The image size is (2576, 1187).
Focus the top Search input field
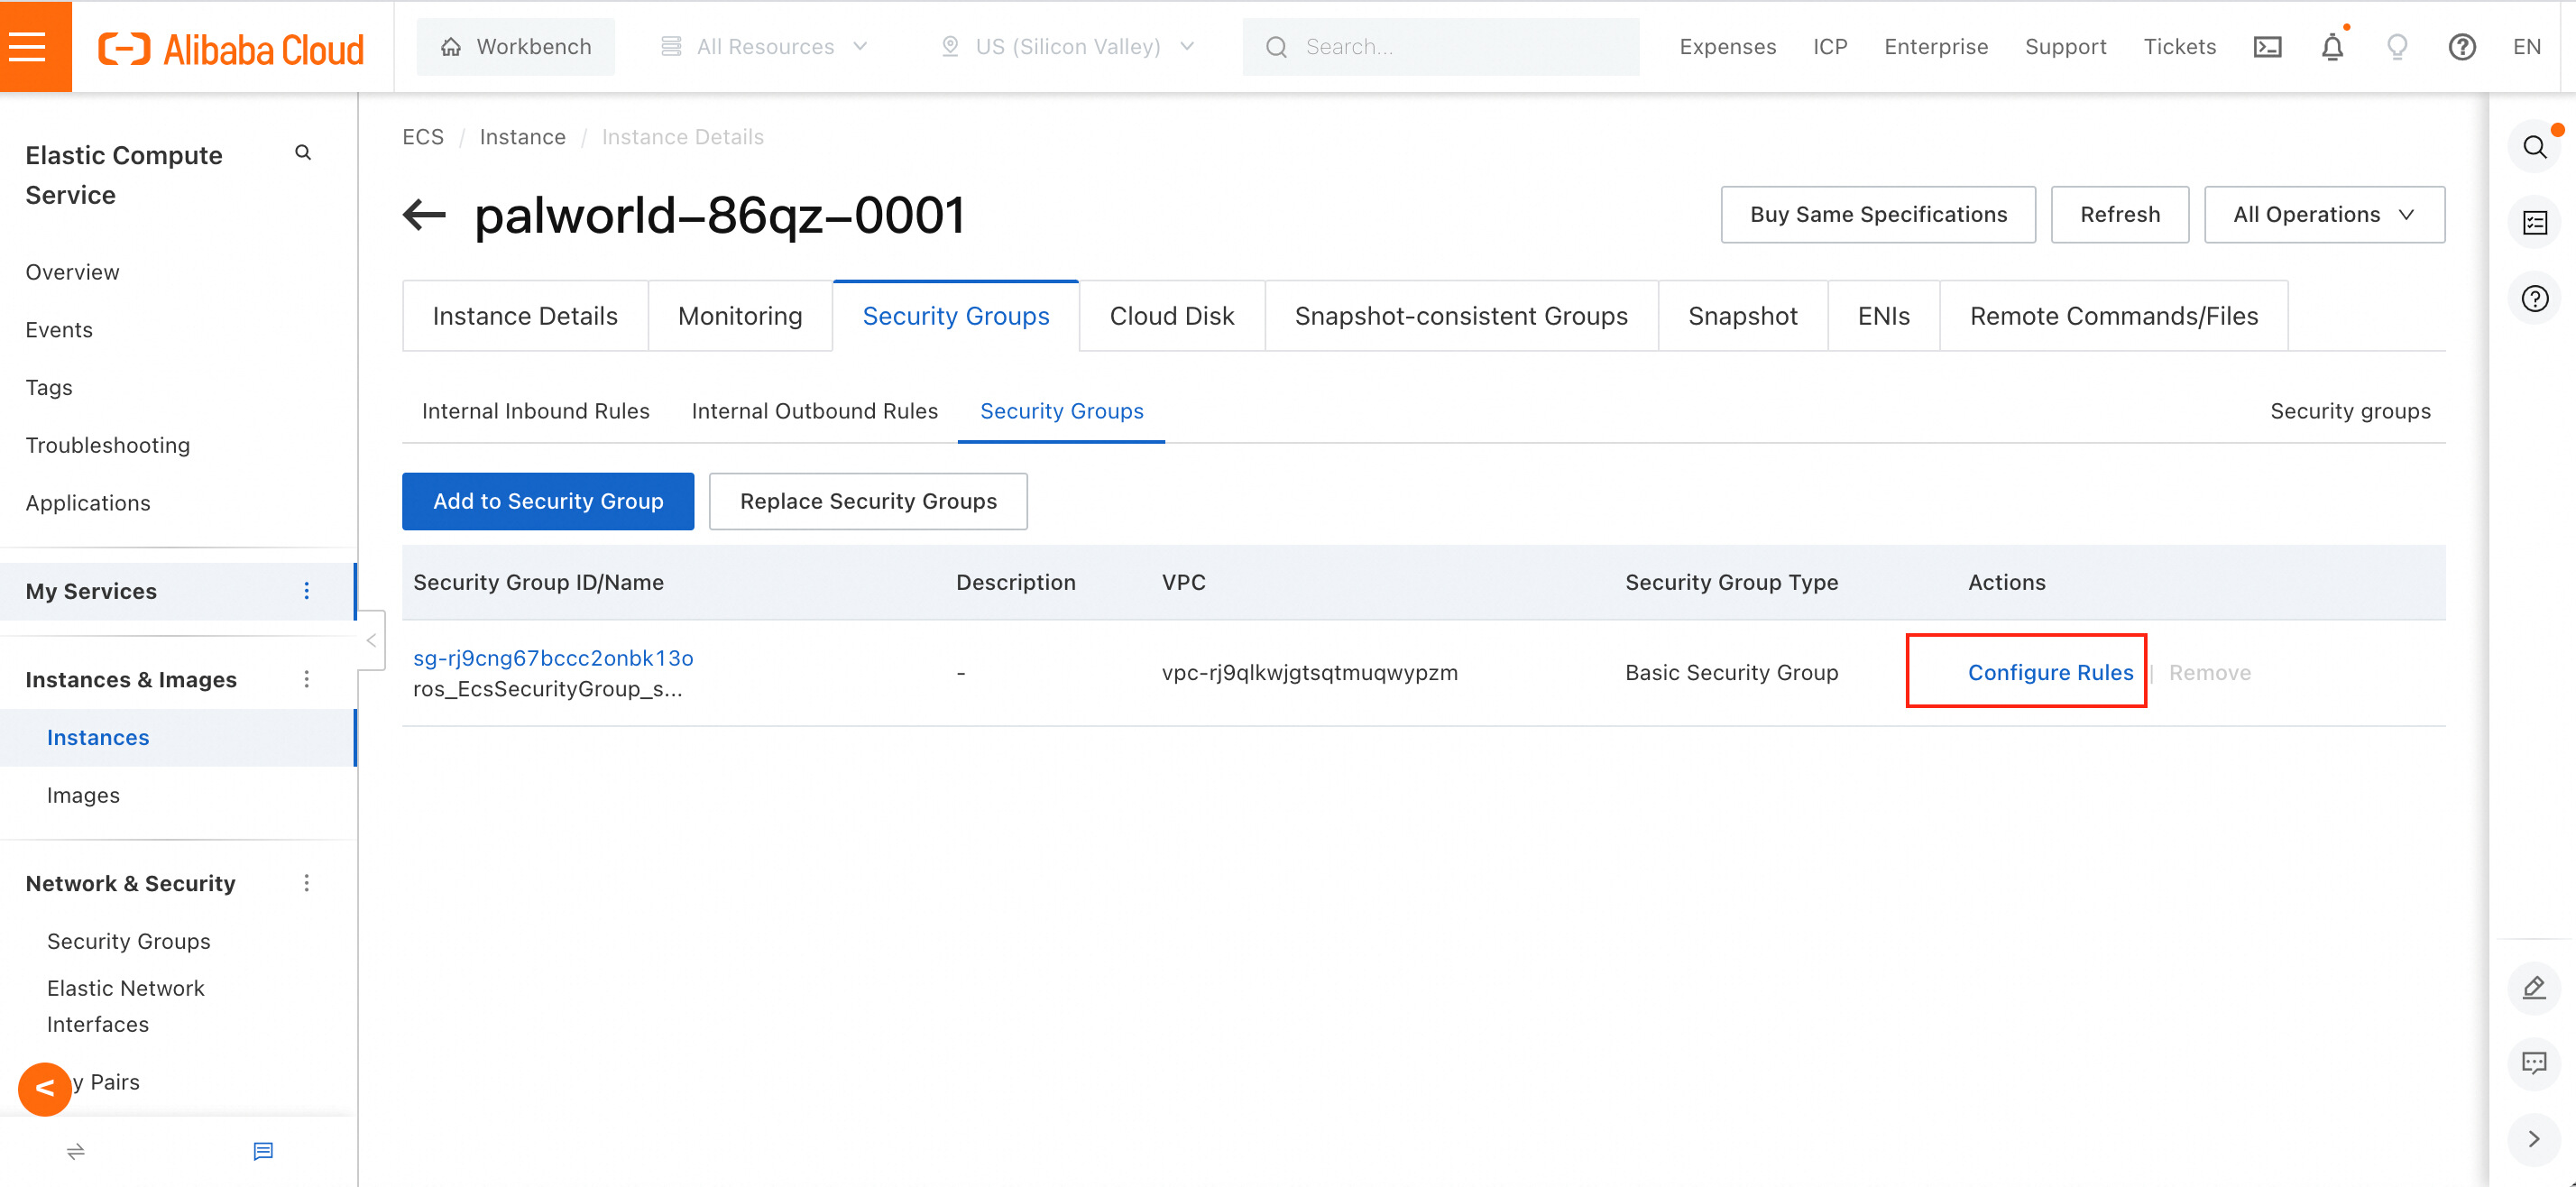(x=1441, y=47)
